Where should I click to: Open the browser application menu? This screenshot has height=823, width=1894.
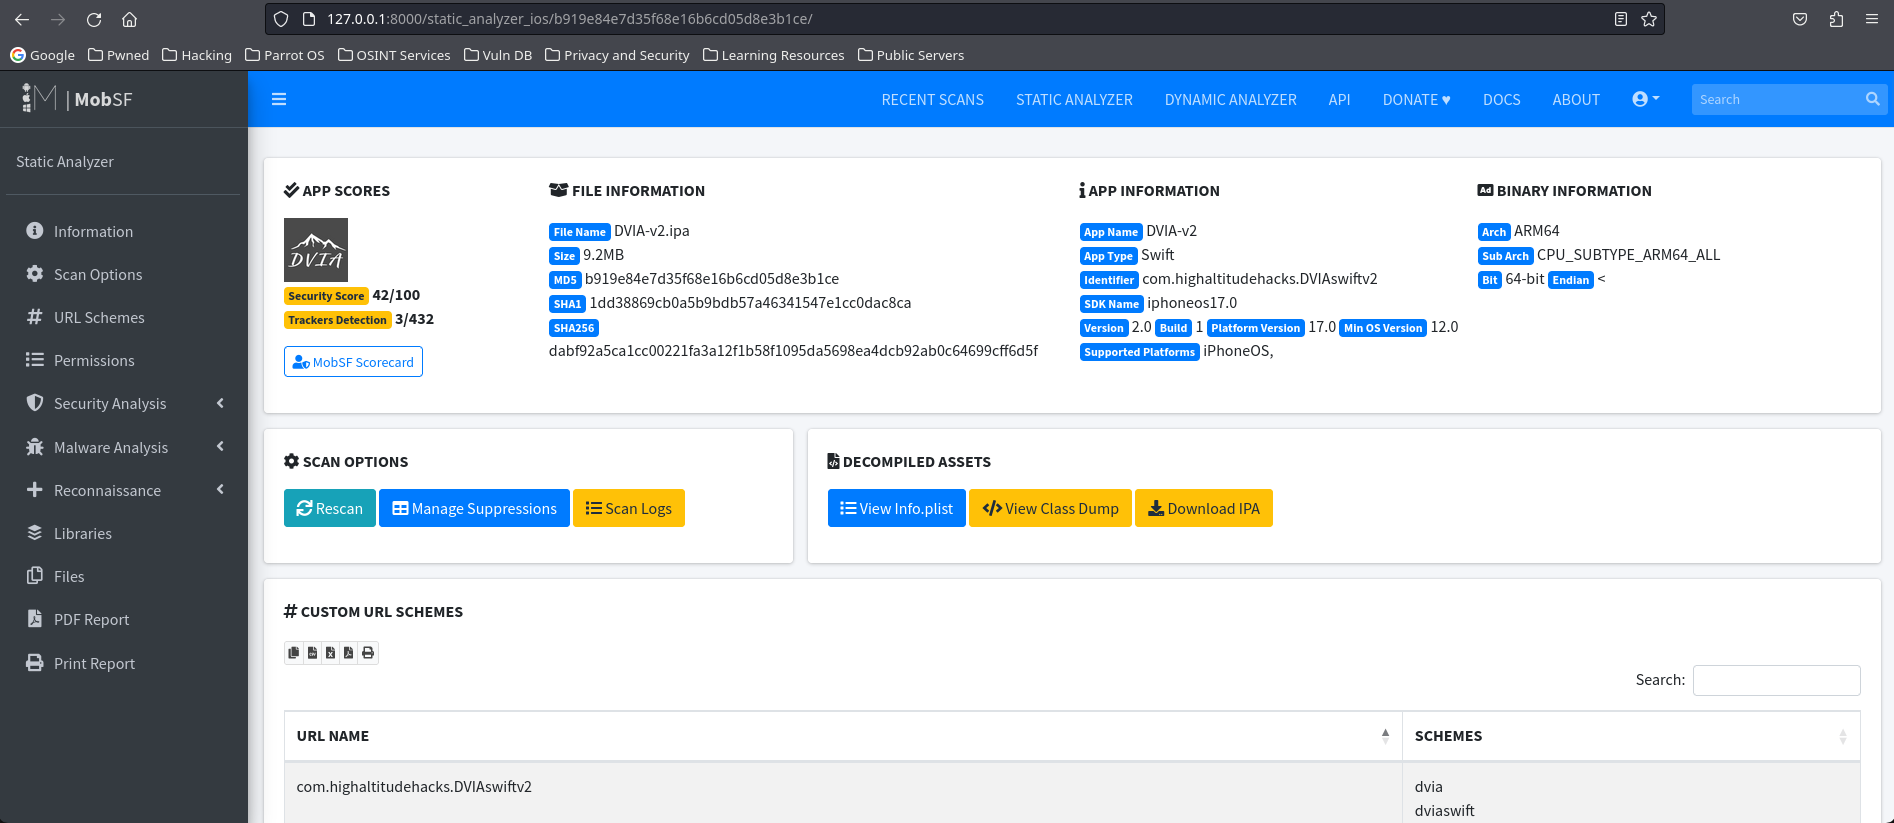[1872, 19]
